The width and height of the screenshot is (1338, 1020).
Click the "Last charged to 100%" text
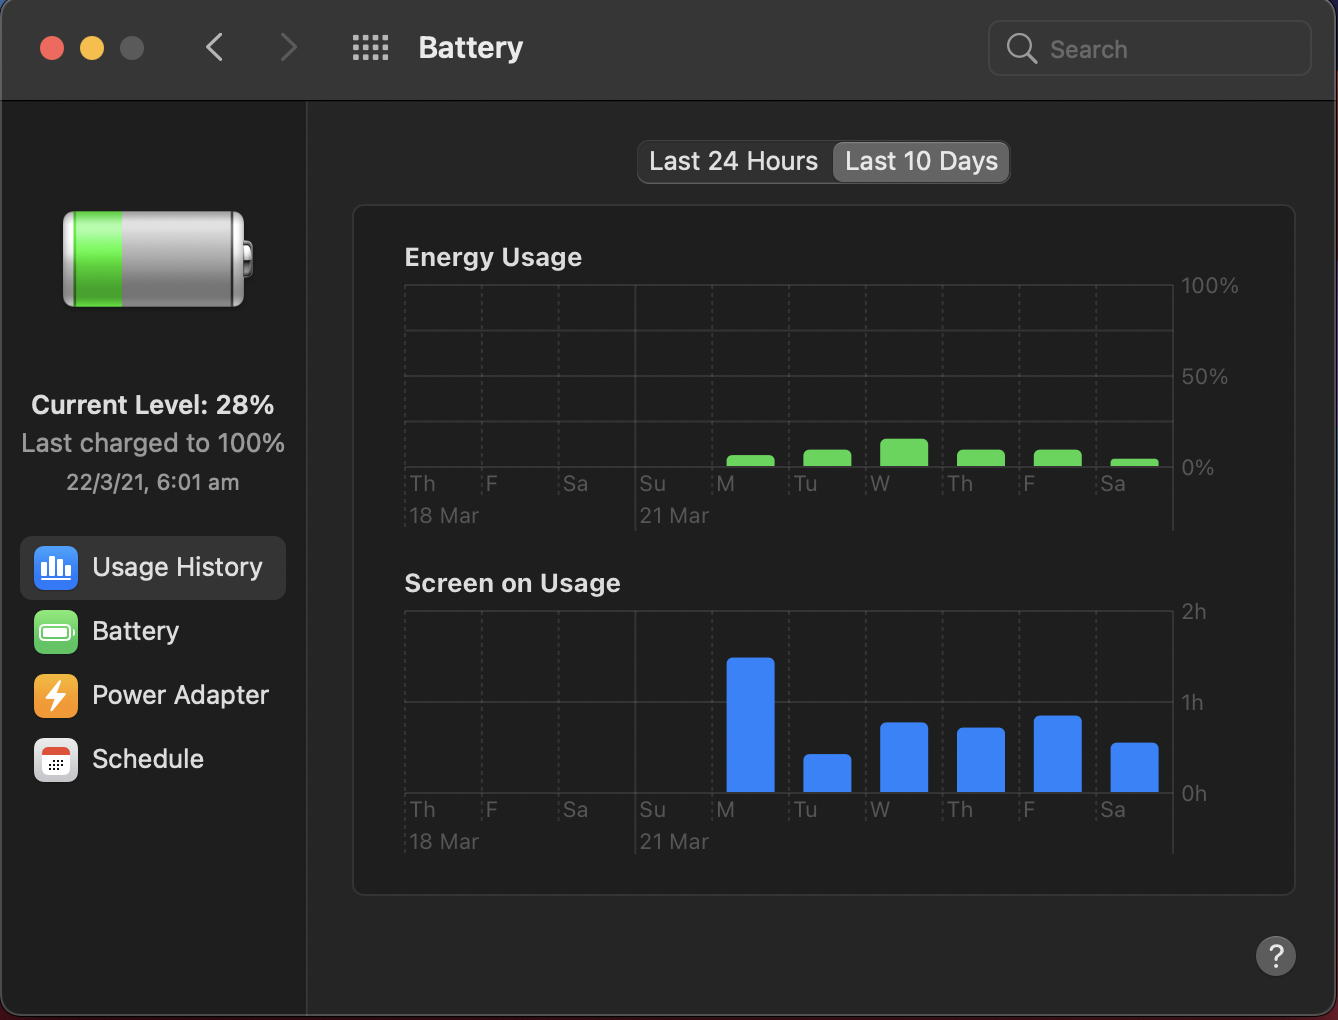pos(153,443)
